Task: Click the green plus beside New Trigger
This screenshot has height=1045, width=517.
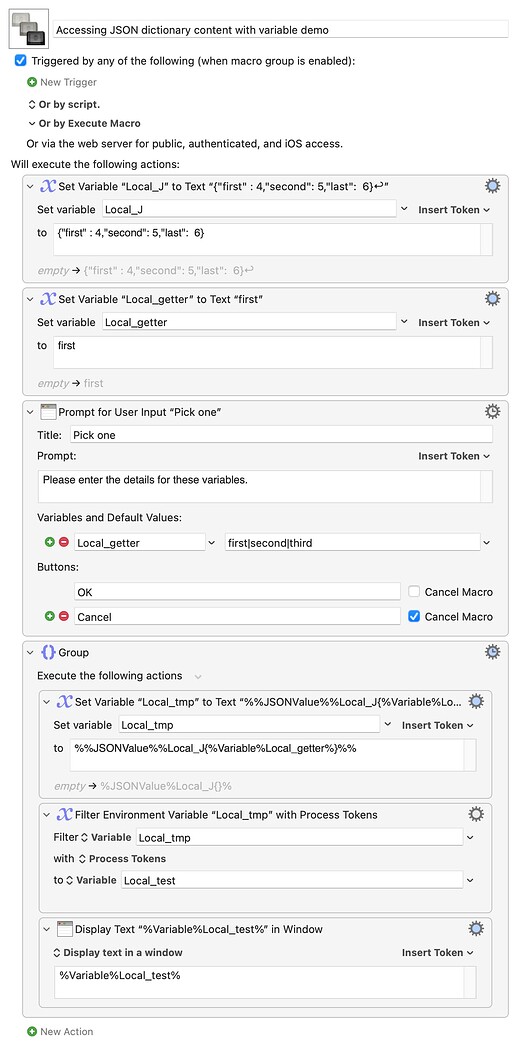Action: [x=32, y=82]
